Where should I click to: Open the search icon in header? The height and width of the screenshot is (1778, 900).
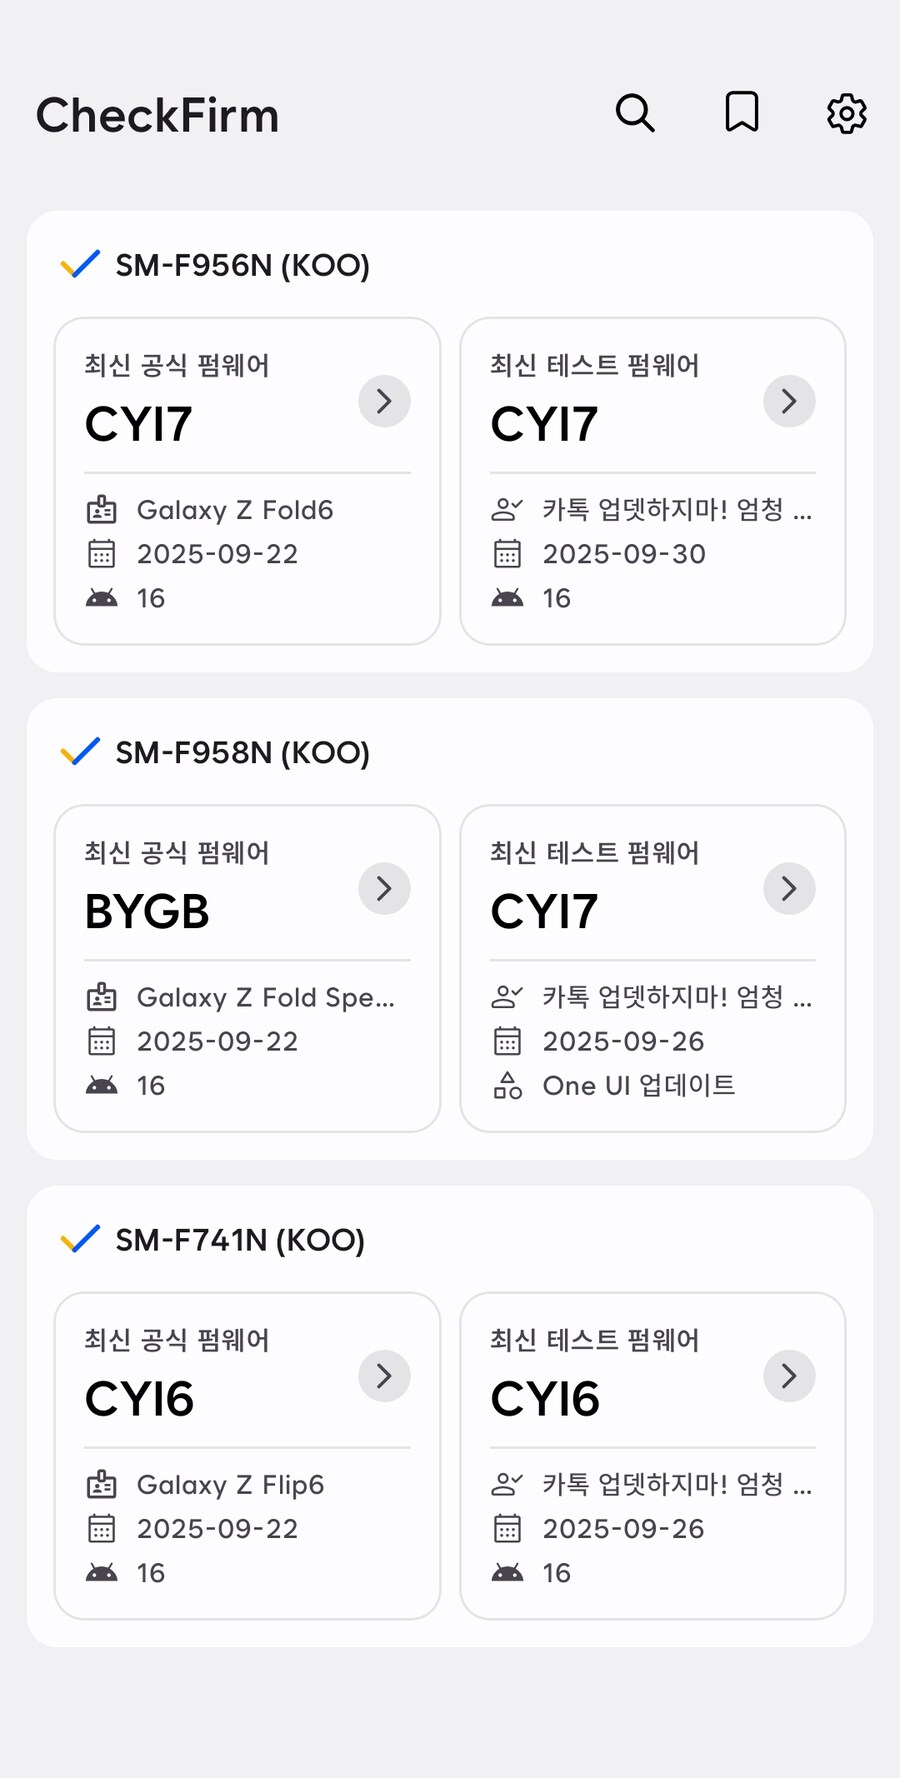coord(635,113)
